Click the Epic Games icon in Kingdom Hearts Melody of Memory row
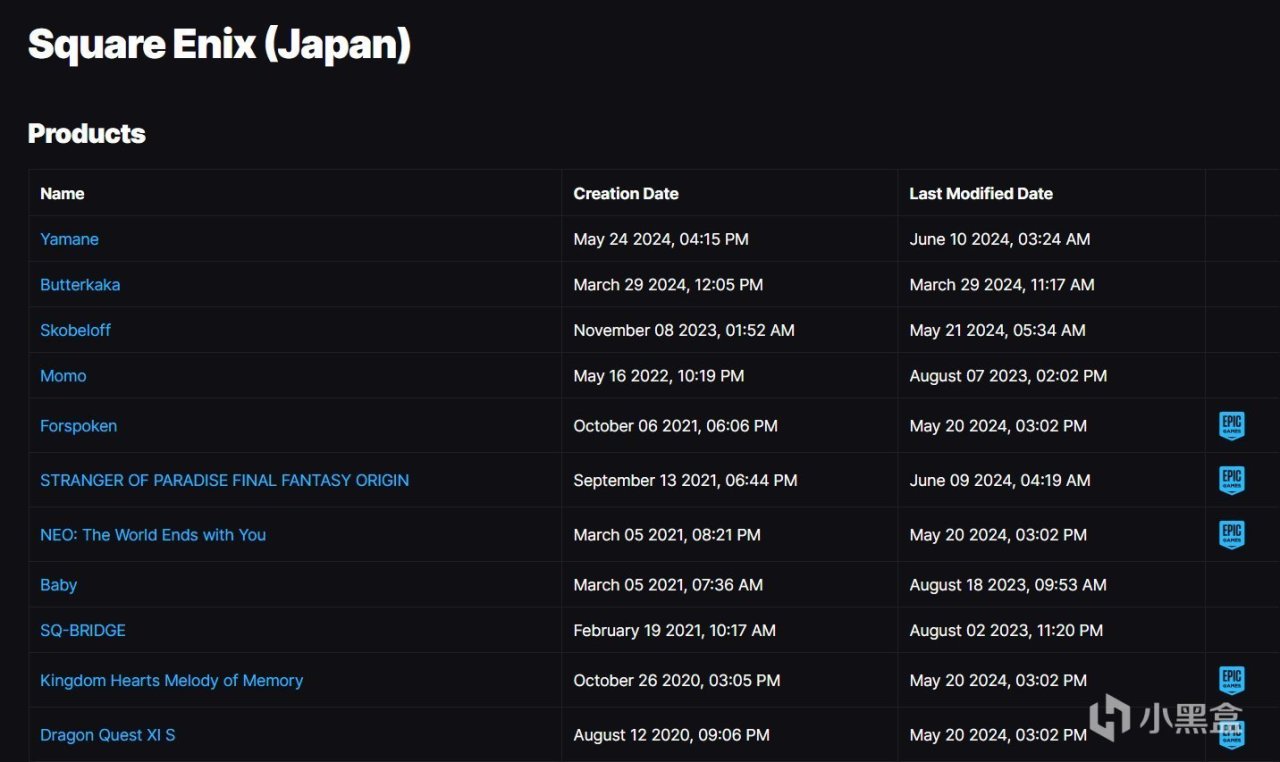This screenshot has height=762, width=1280. pyautogui.click(x=1232, y=681)
